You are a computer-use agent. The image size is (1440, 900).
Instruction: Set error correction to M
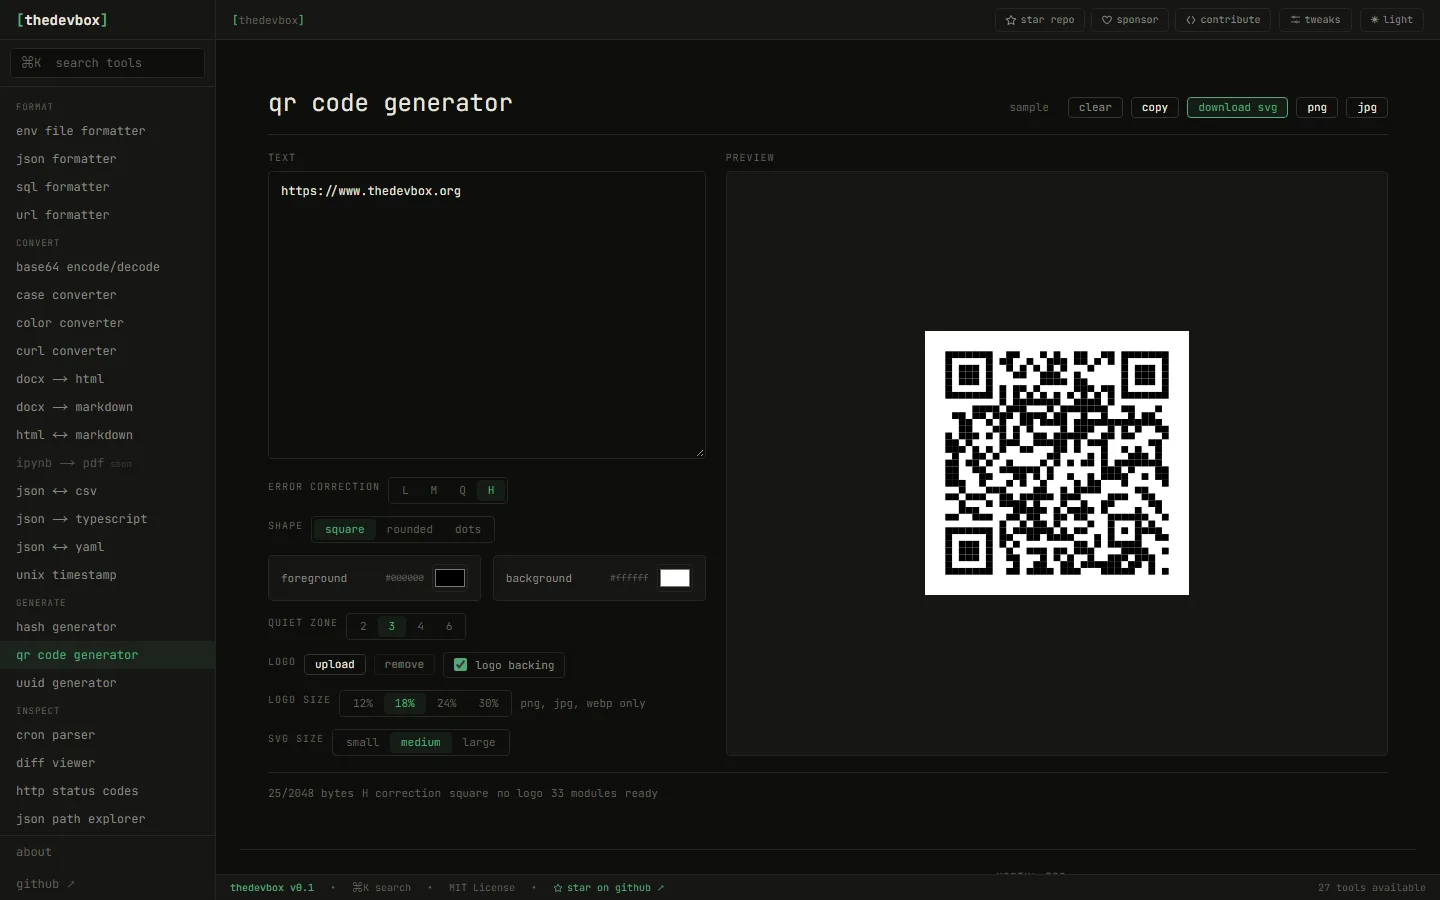pyautogui.click(x=433, y=490)
